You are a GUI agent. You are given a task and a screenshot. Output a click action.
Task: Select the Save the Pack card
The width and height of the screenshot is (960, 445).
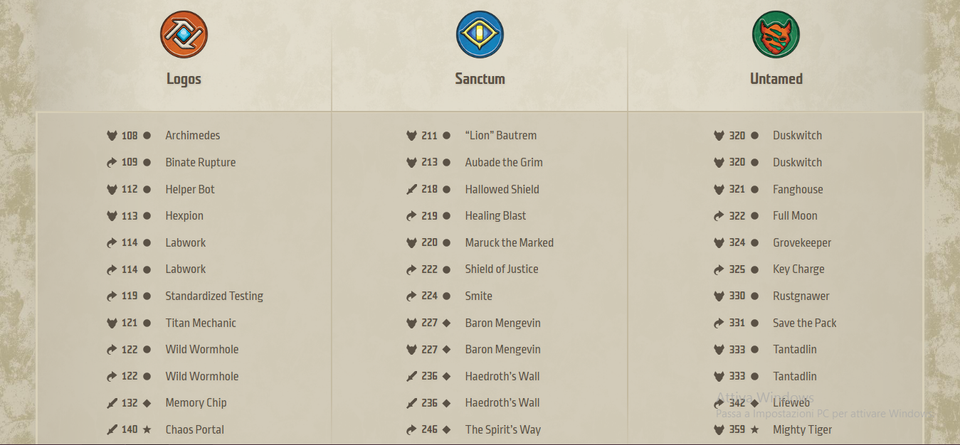point(804,323)
